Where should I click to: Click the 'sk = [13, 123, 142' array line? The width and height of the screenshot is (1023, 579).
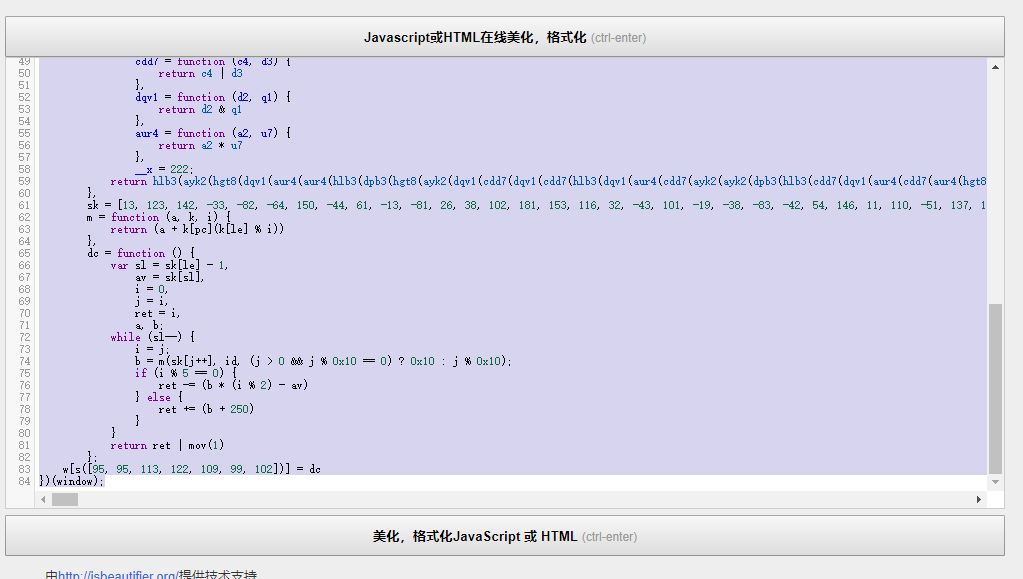coord(536,205)
